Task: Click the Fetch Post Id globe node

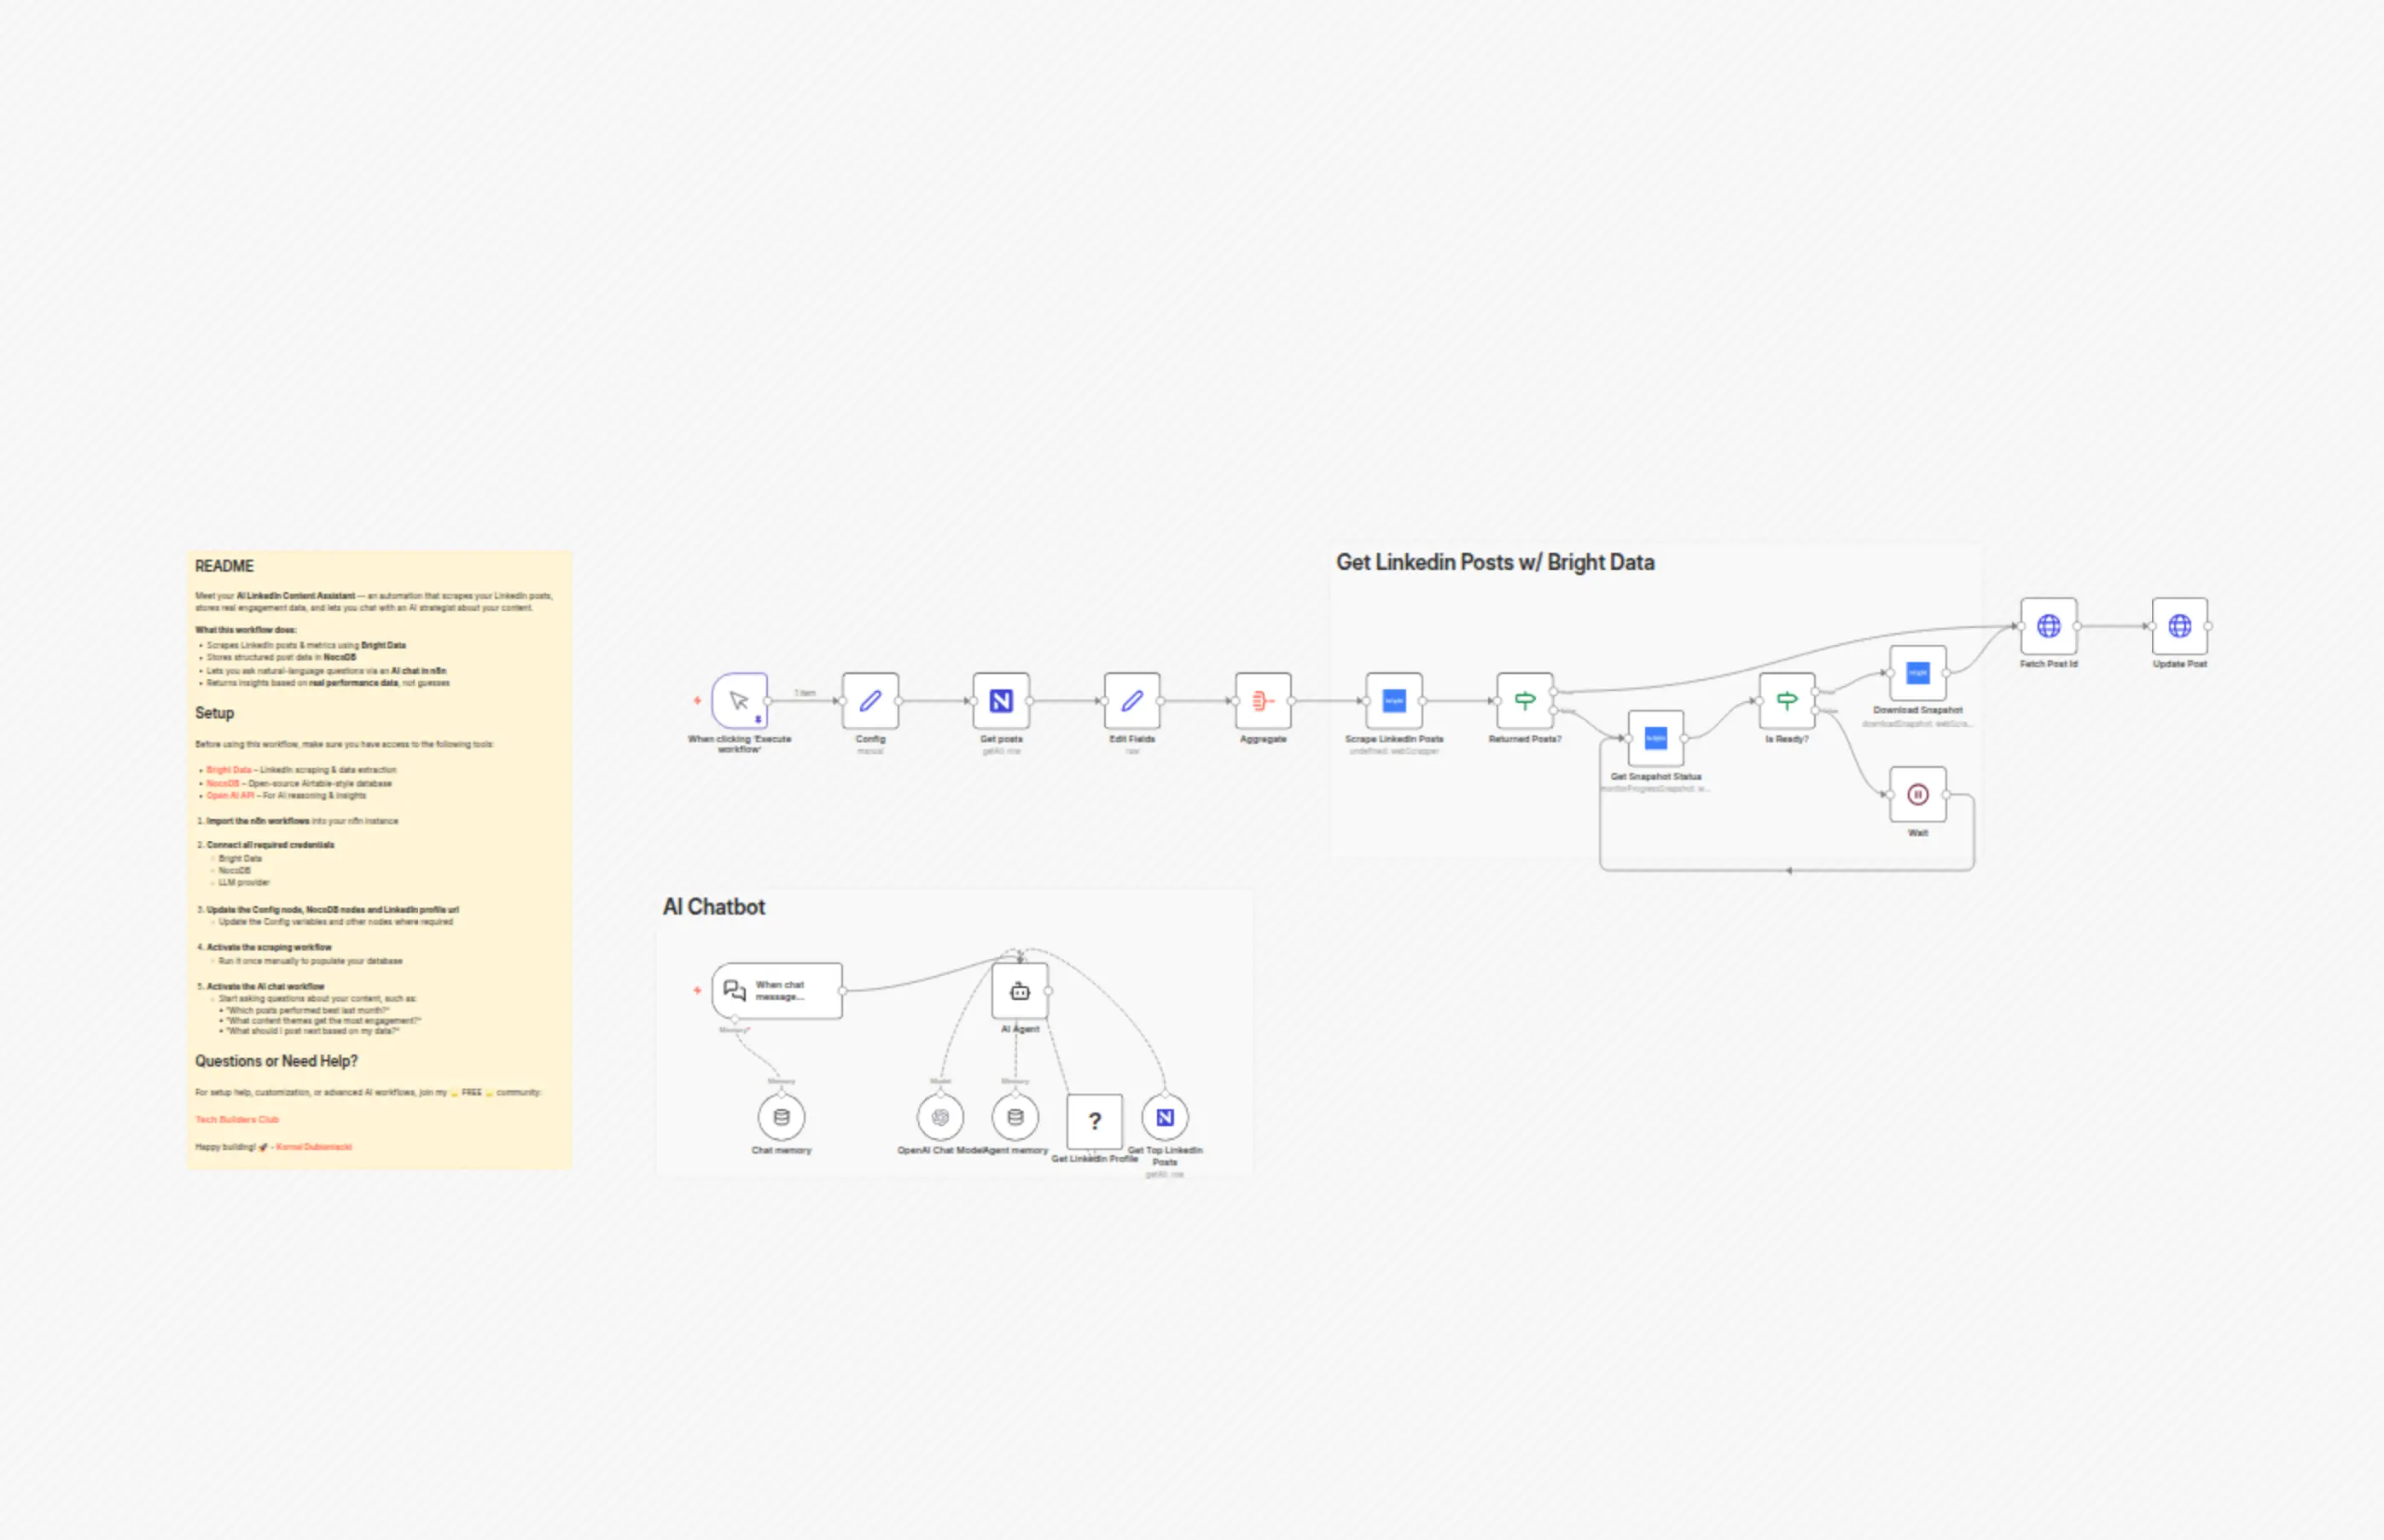Action: 2048,626
